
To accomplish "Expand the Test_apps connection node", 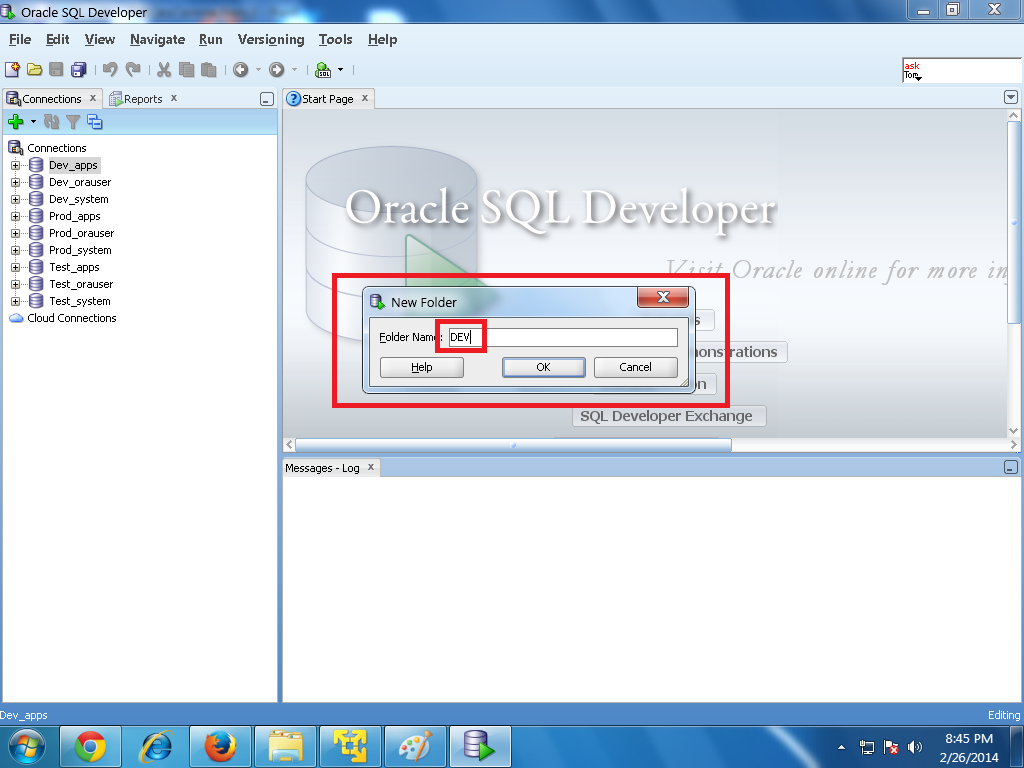I will [15, 267].
